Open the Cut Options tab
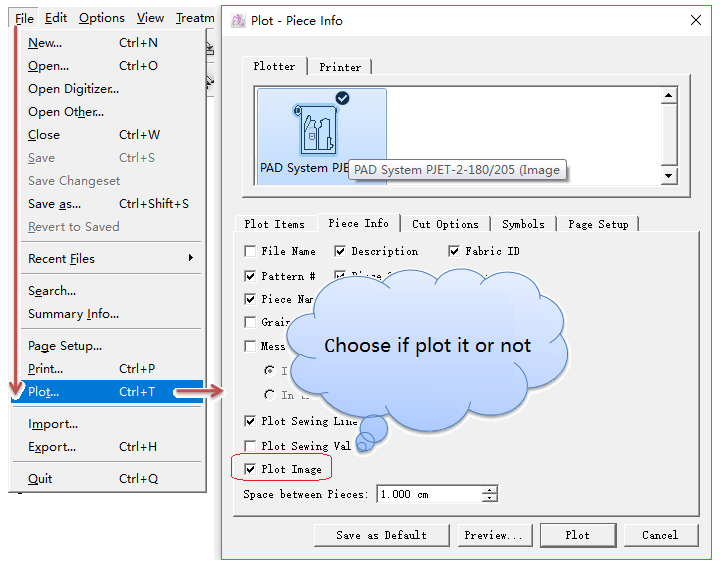Image resolution: width=720 pixels, height=569 pixels. 445,224
